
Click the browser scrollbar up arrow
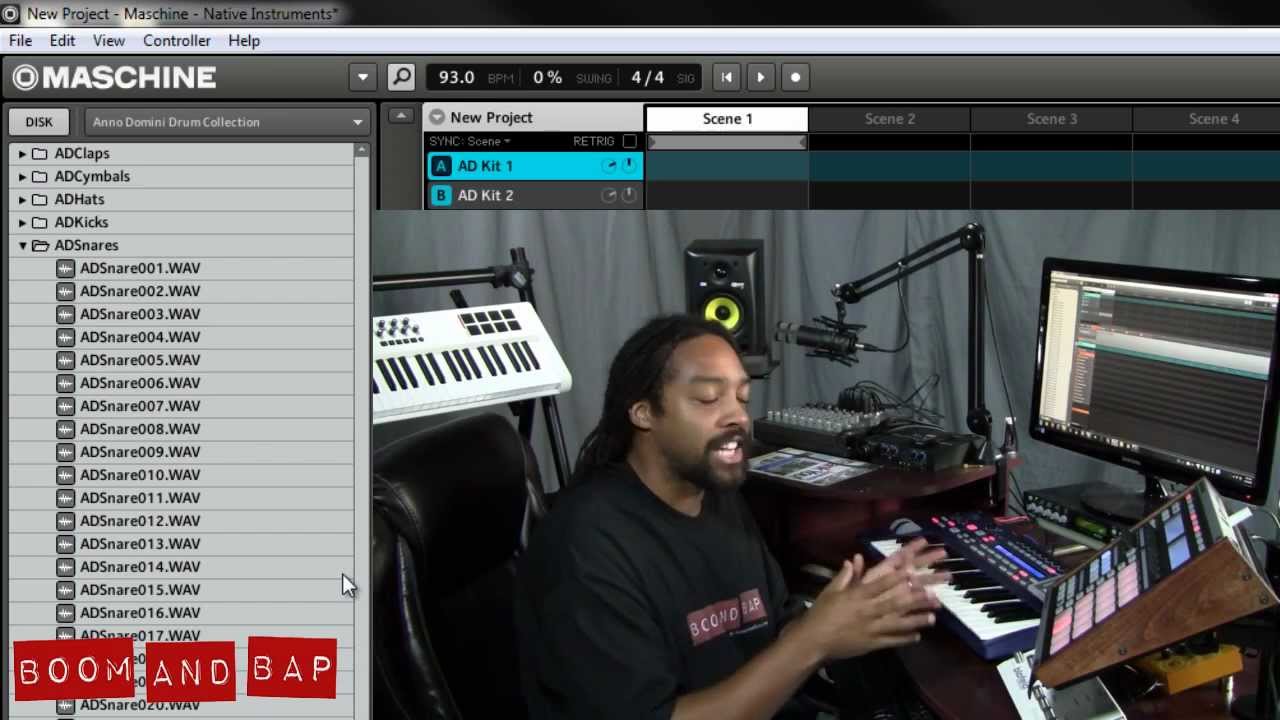(362, 150)
